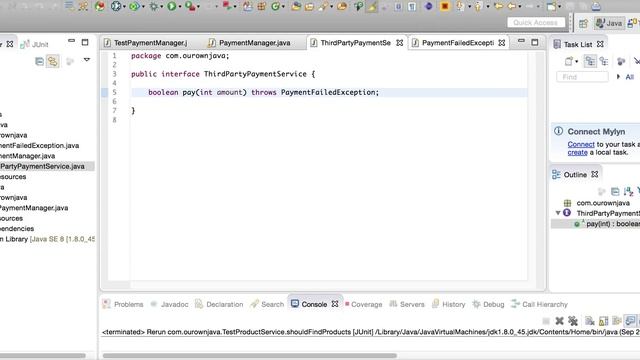Click line 5 pay method declaration

click(263, 92)
